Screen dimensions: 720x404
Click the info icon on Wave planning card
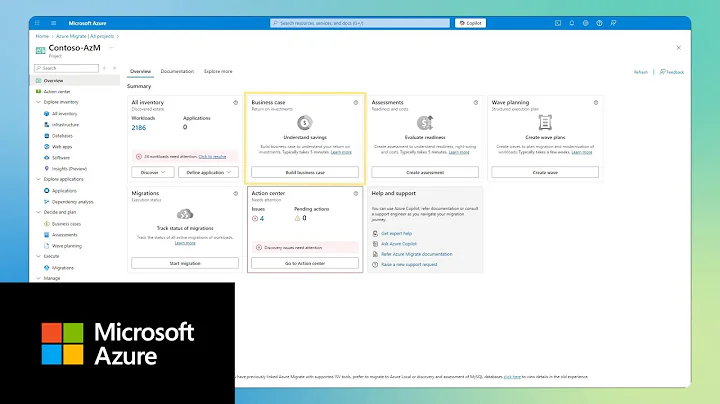point(596,103)
